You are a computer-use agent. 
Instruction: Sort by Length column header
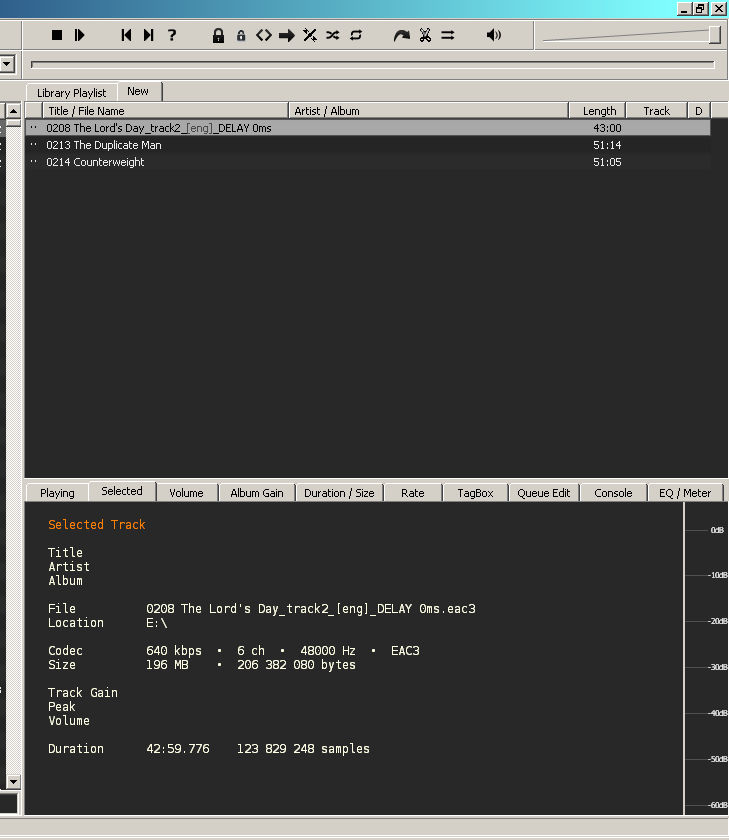coord(597,111)
